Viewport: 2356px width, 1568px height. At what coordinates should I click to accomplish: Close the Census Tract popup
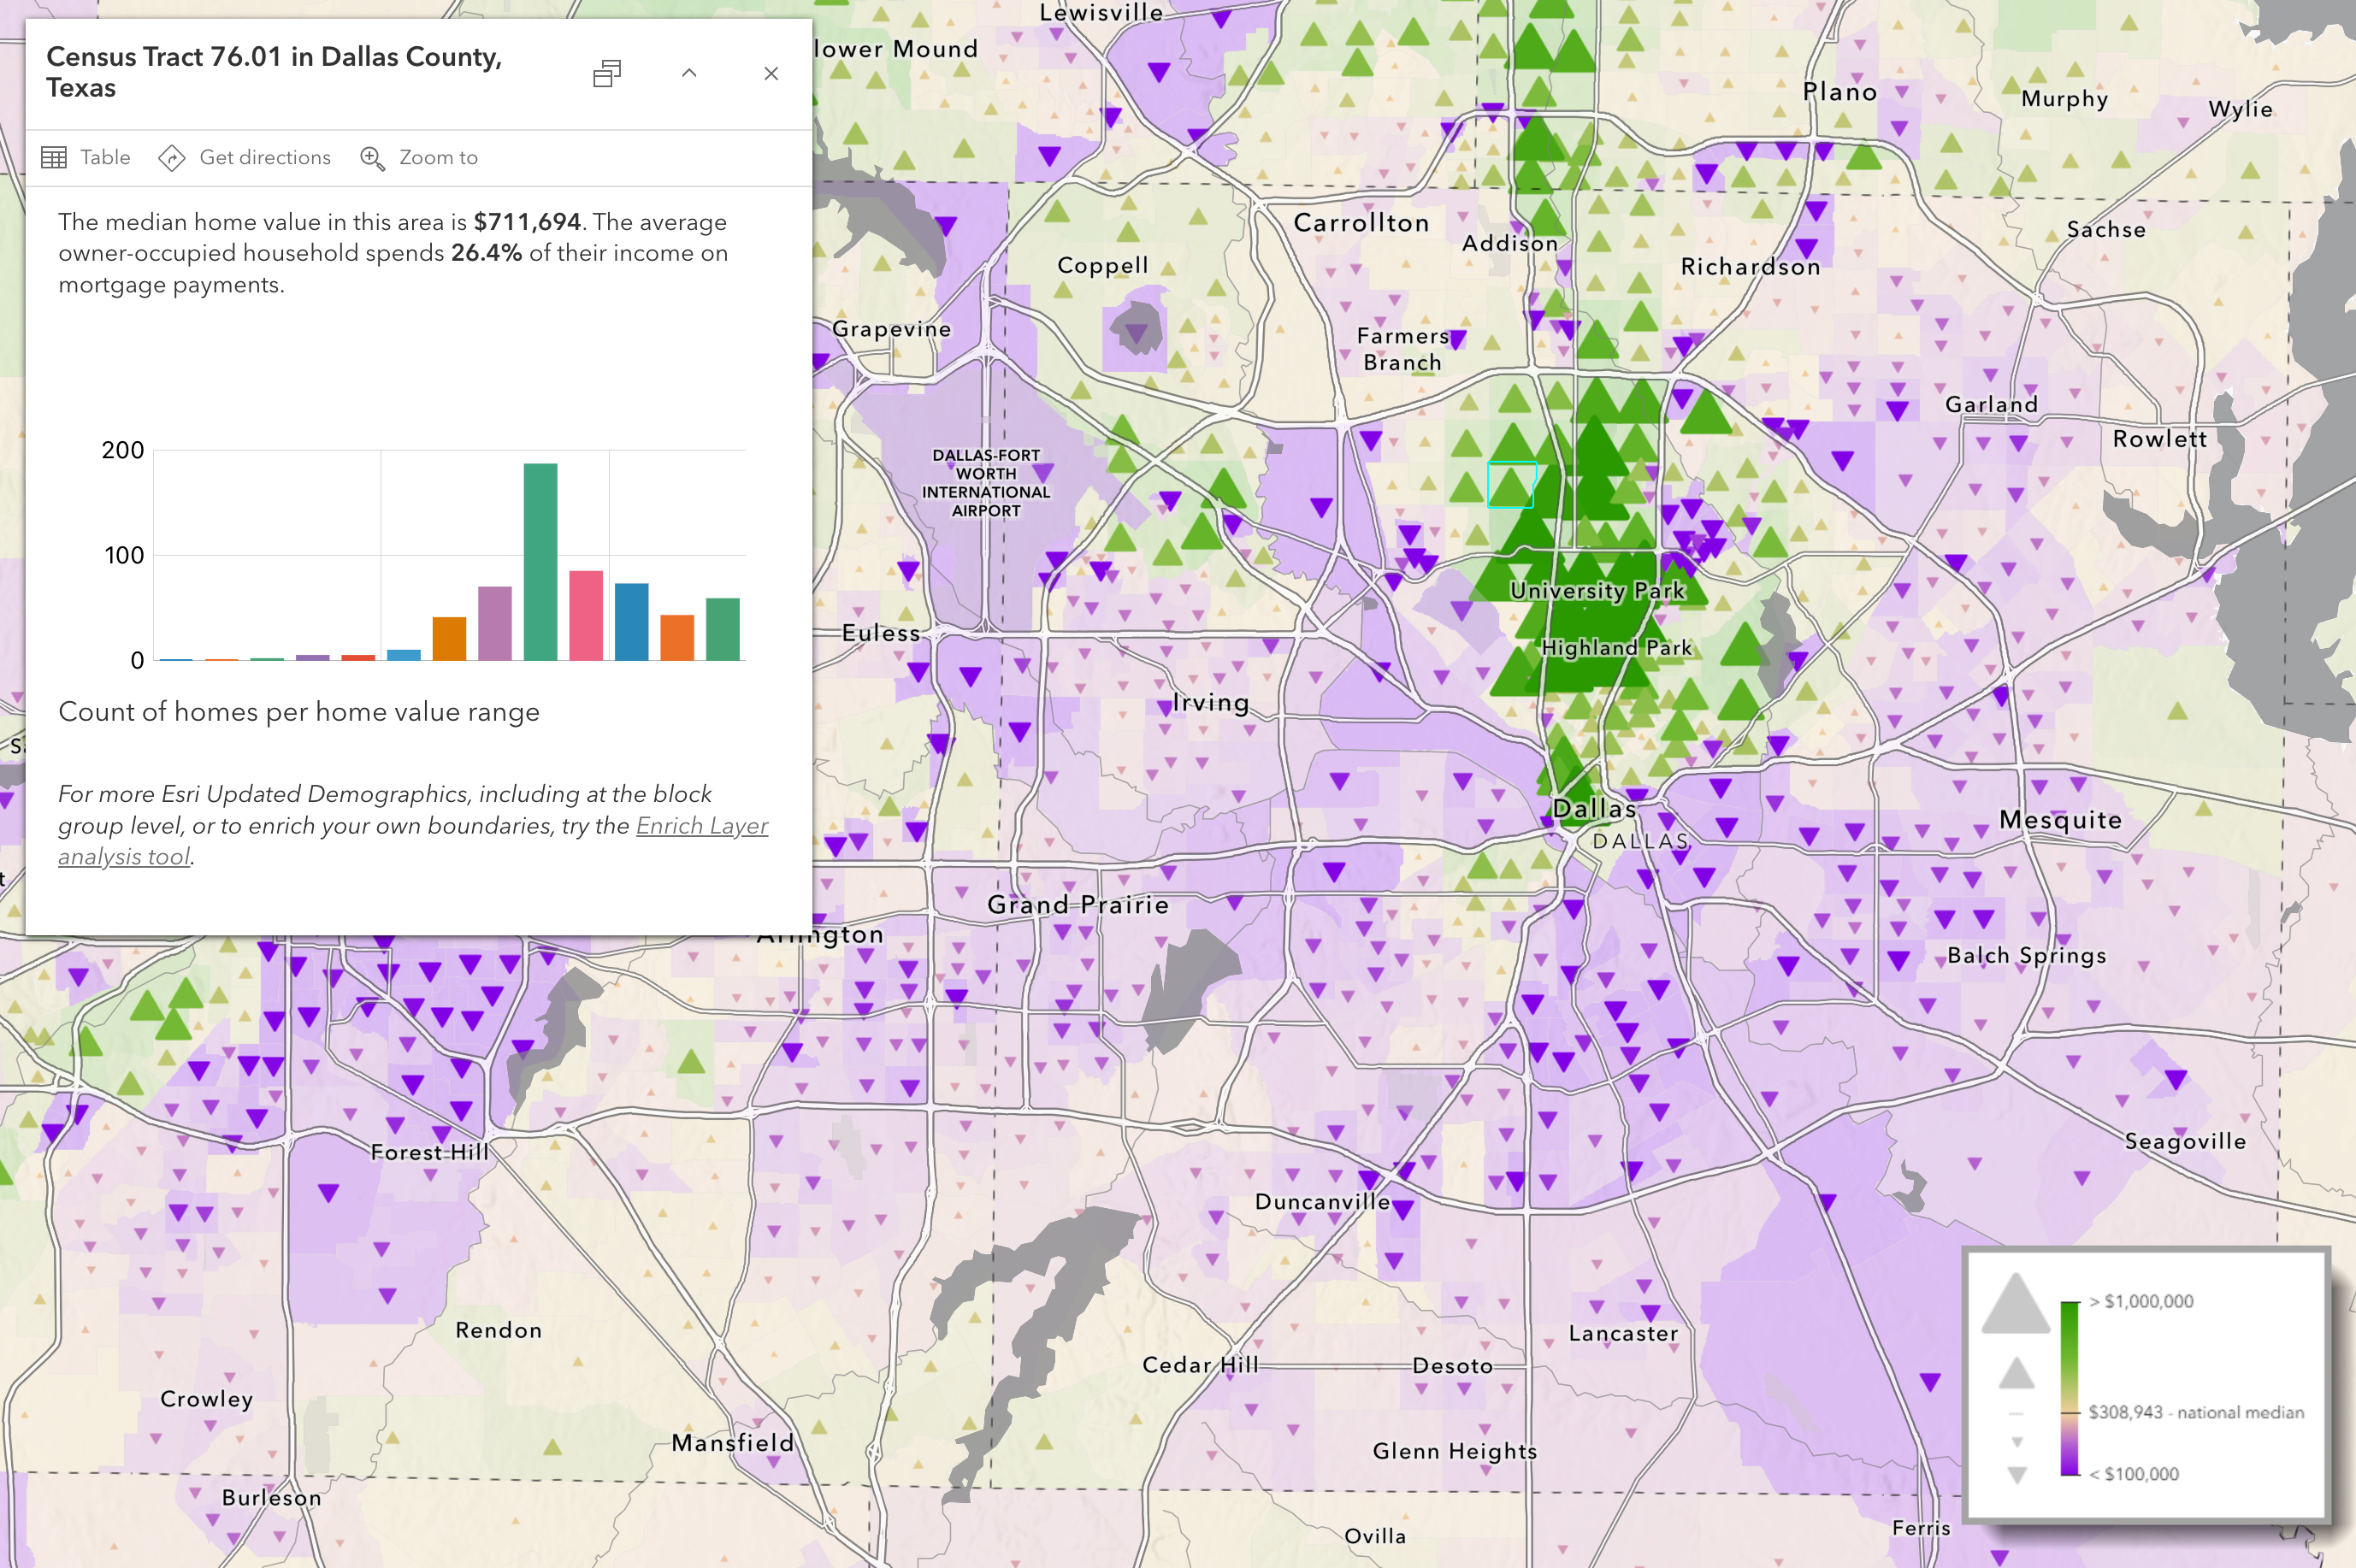coord(771,73)
